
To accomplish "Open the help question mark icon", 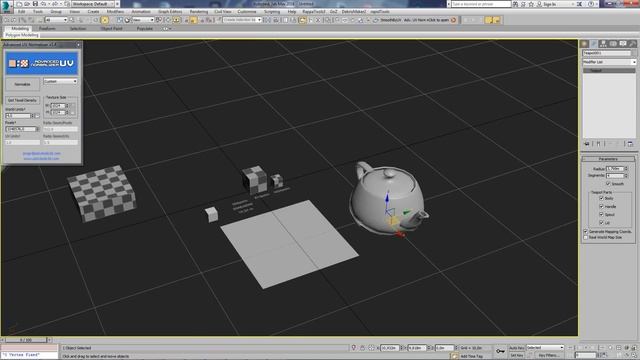I will click(x=591, y=4).
